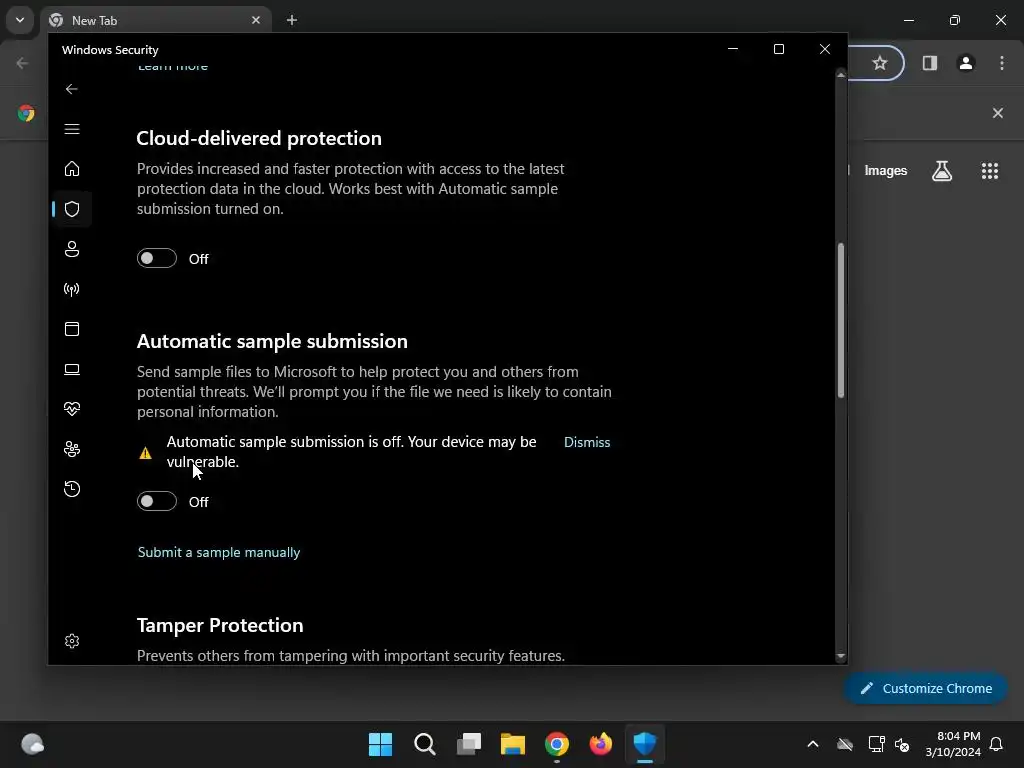The height and width of the screenshot is (768, 1024).
Task: Click the Tamper Protection heading
Action: (x=220, y=626)
